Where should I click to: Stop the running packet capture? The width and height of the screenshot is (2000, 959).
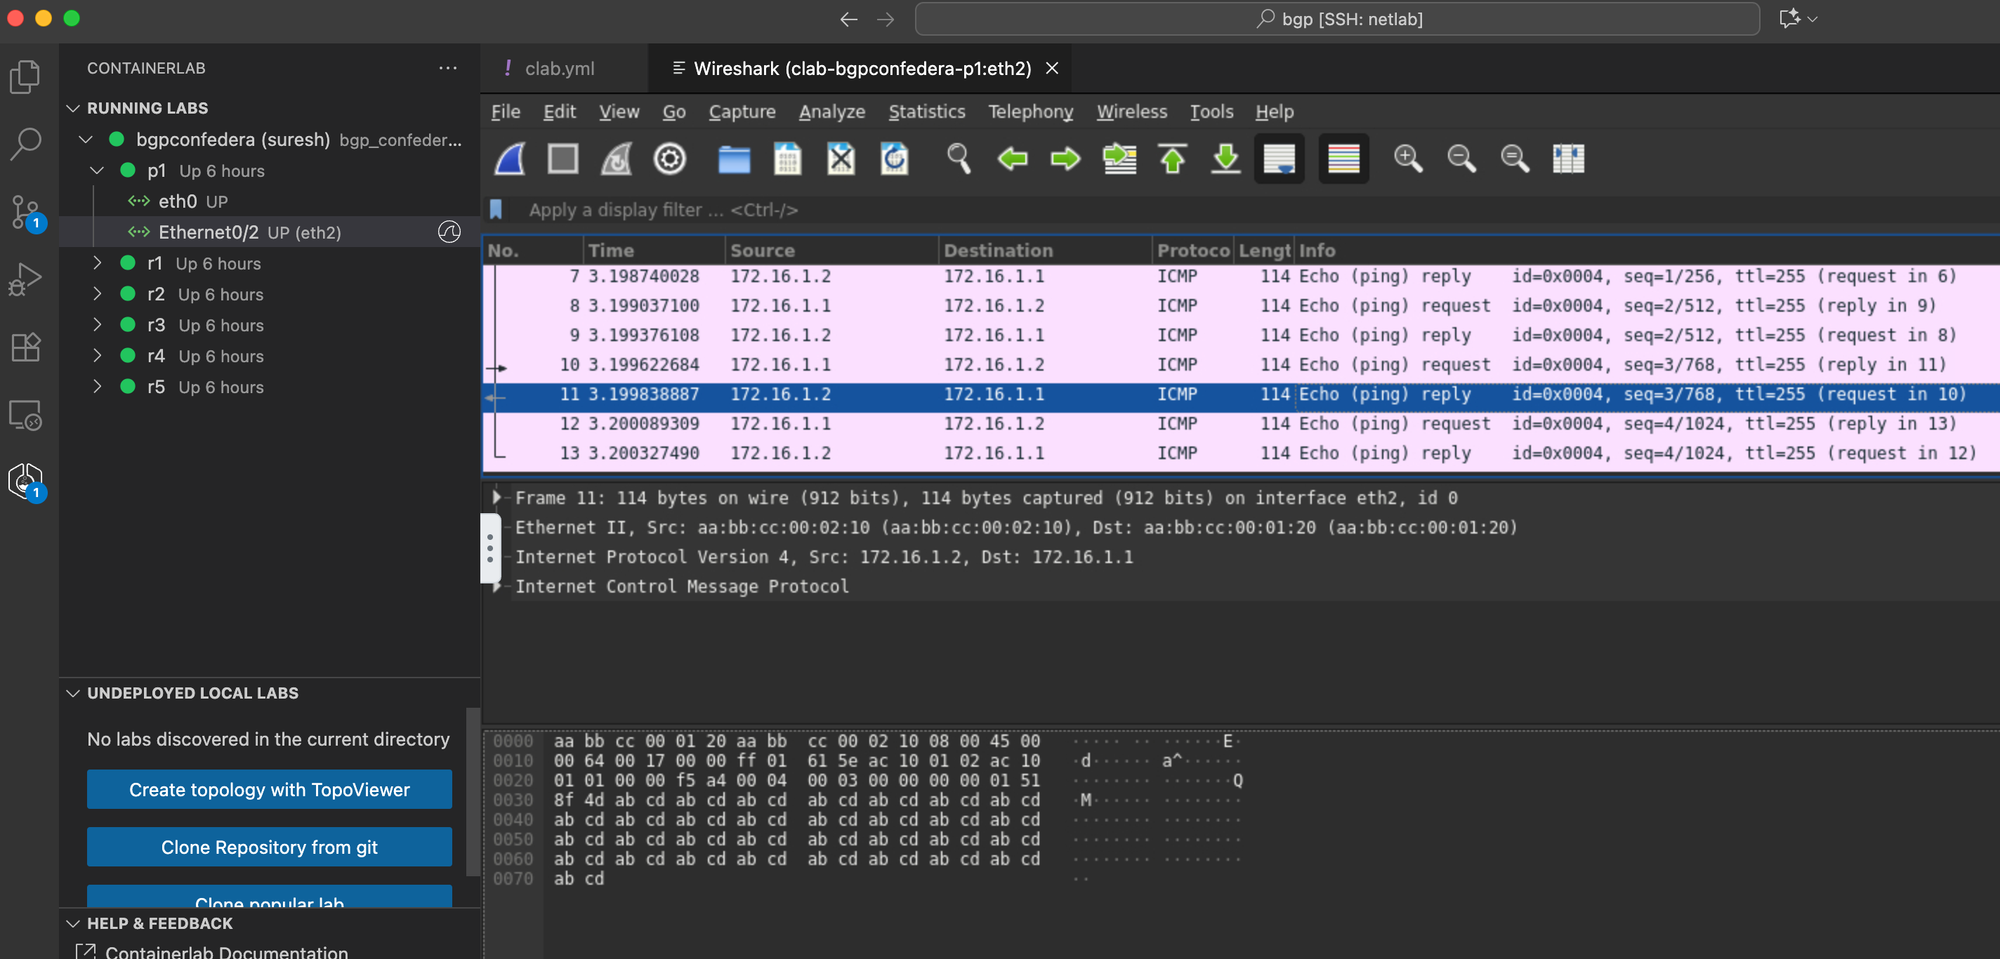(x=563, y=159)
